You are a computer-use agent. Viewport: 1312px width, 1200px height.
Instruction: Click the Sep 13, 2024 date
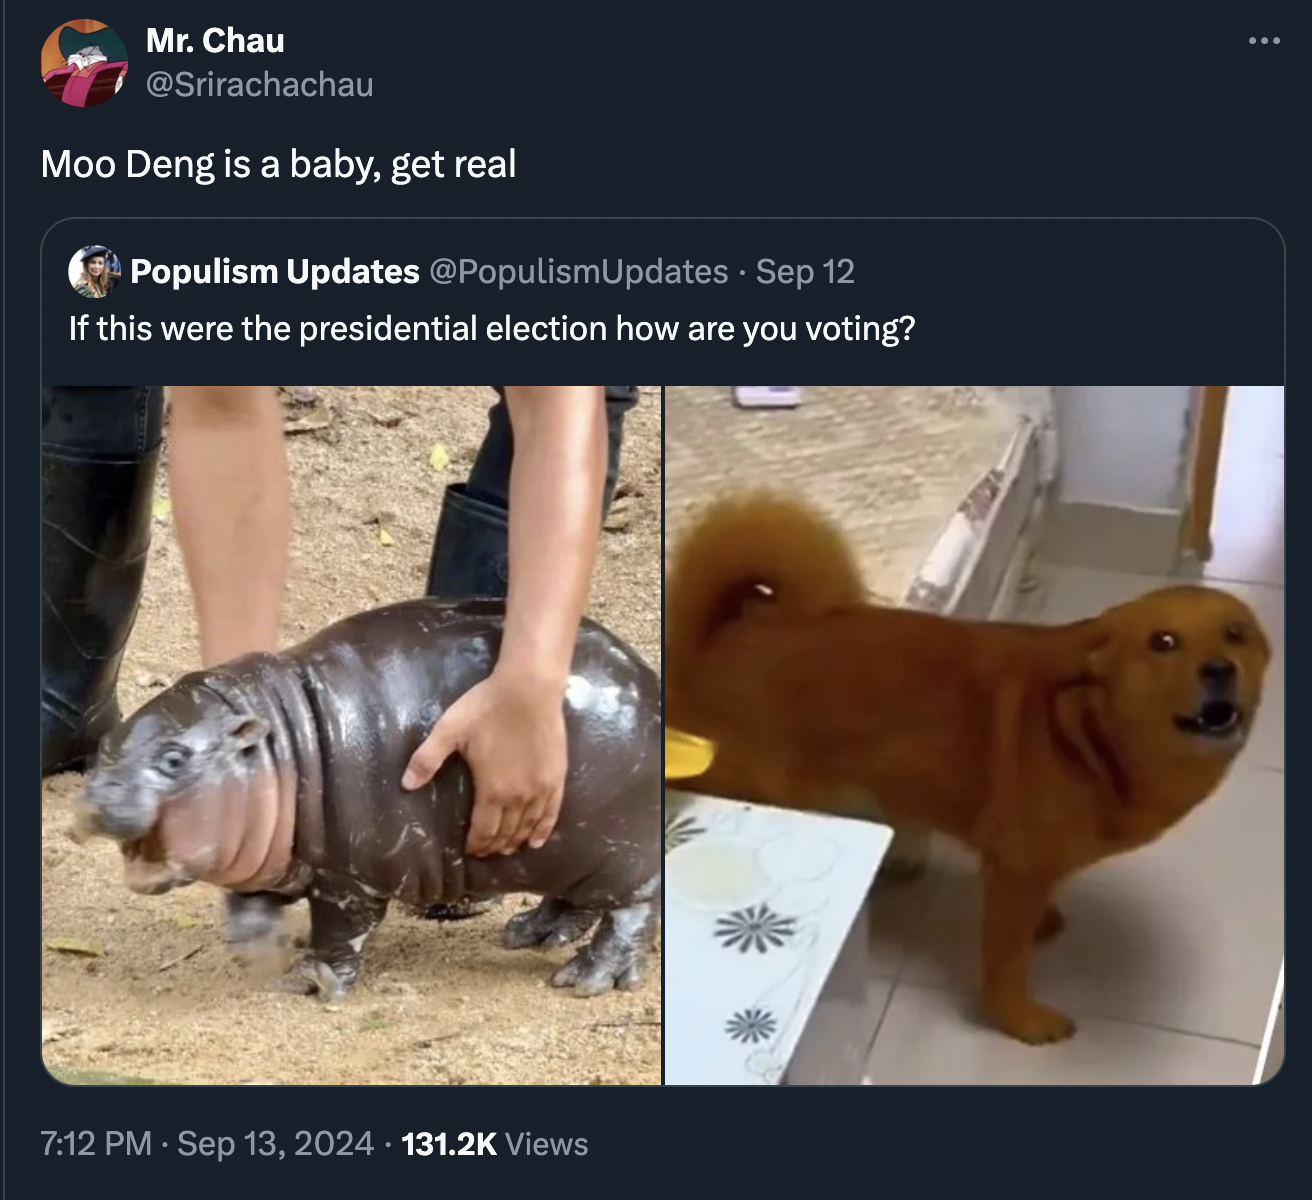275,1143
